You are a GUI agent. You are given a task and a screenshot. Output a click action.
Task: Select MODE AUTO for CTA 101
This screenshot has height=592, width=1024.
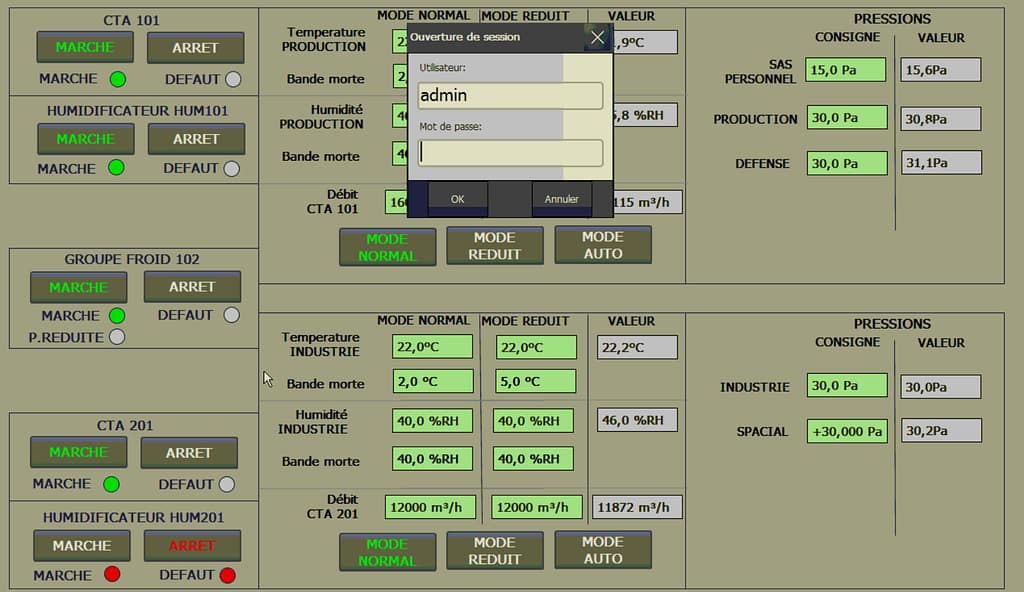(602, 245)
